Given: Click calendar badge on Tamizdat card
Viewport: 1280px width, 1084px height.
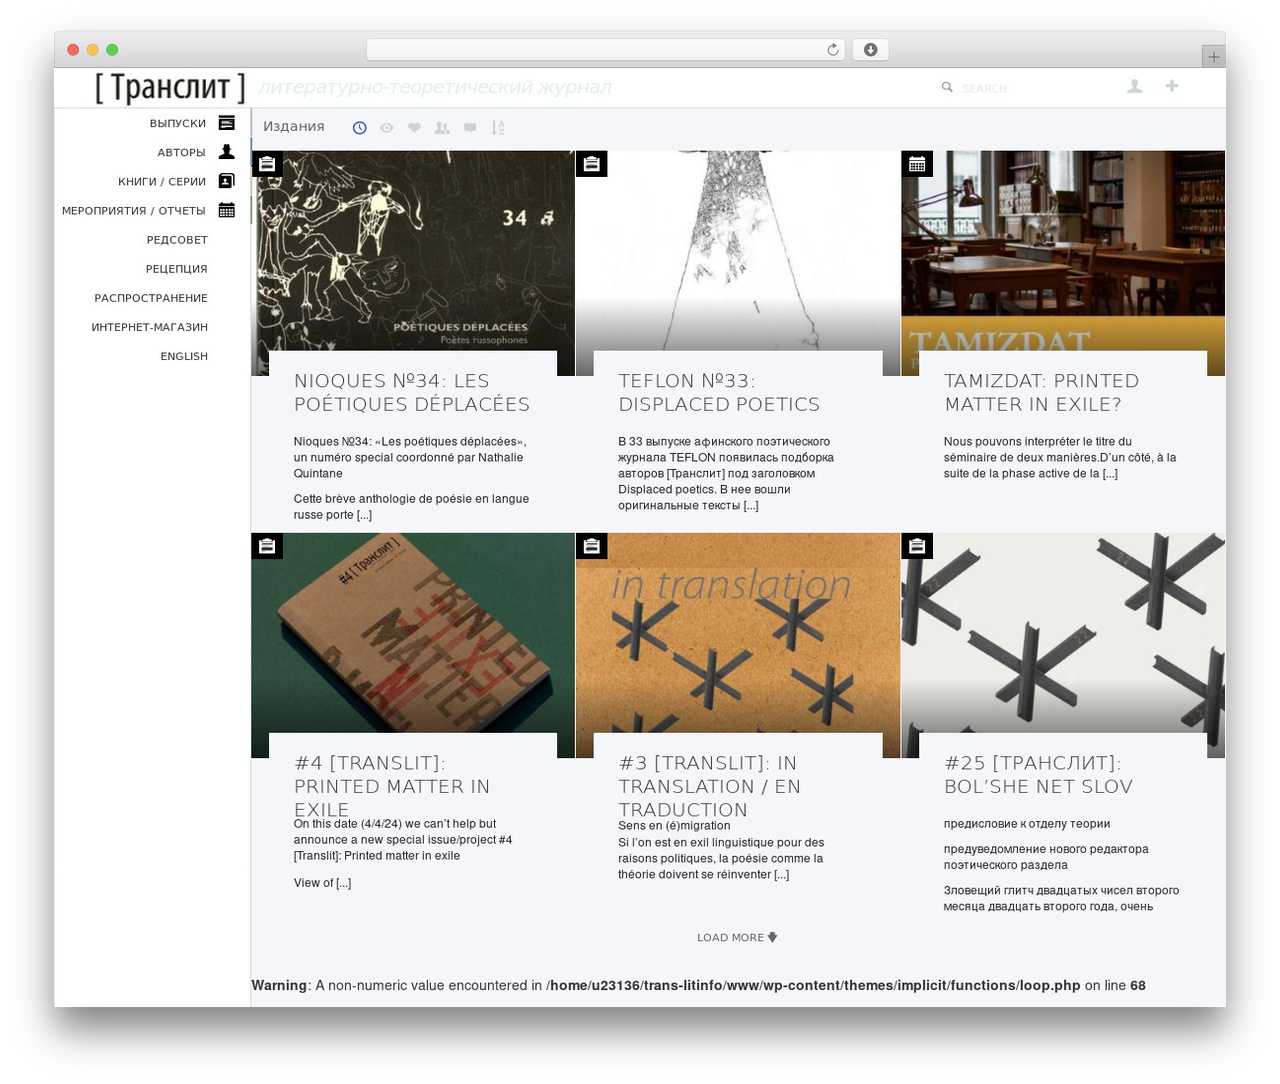Looking at the screenshot, I should pyautogui.click(x=917, y=164).
